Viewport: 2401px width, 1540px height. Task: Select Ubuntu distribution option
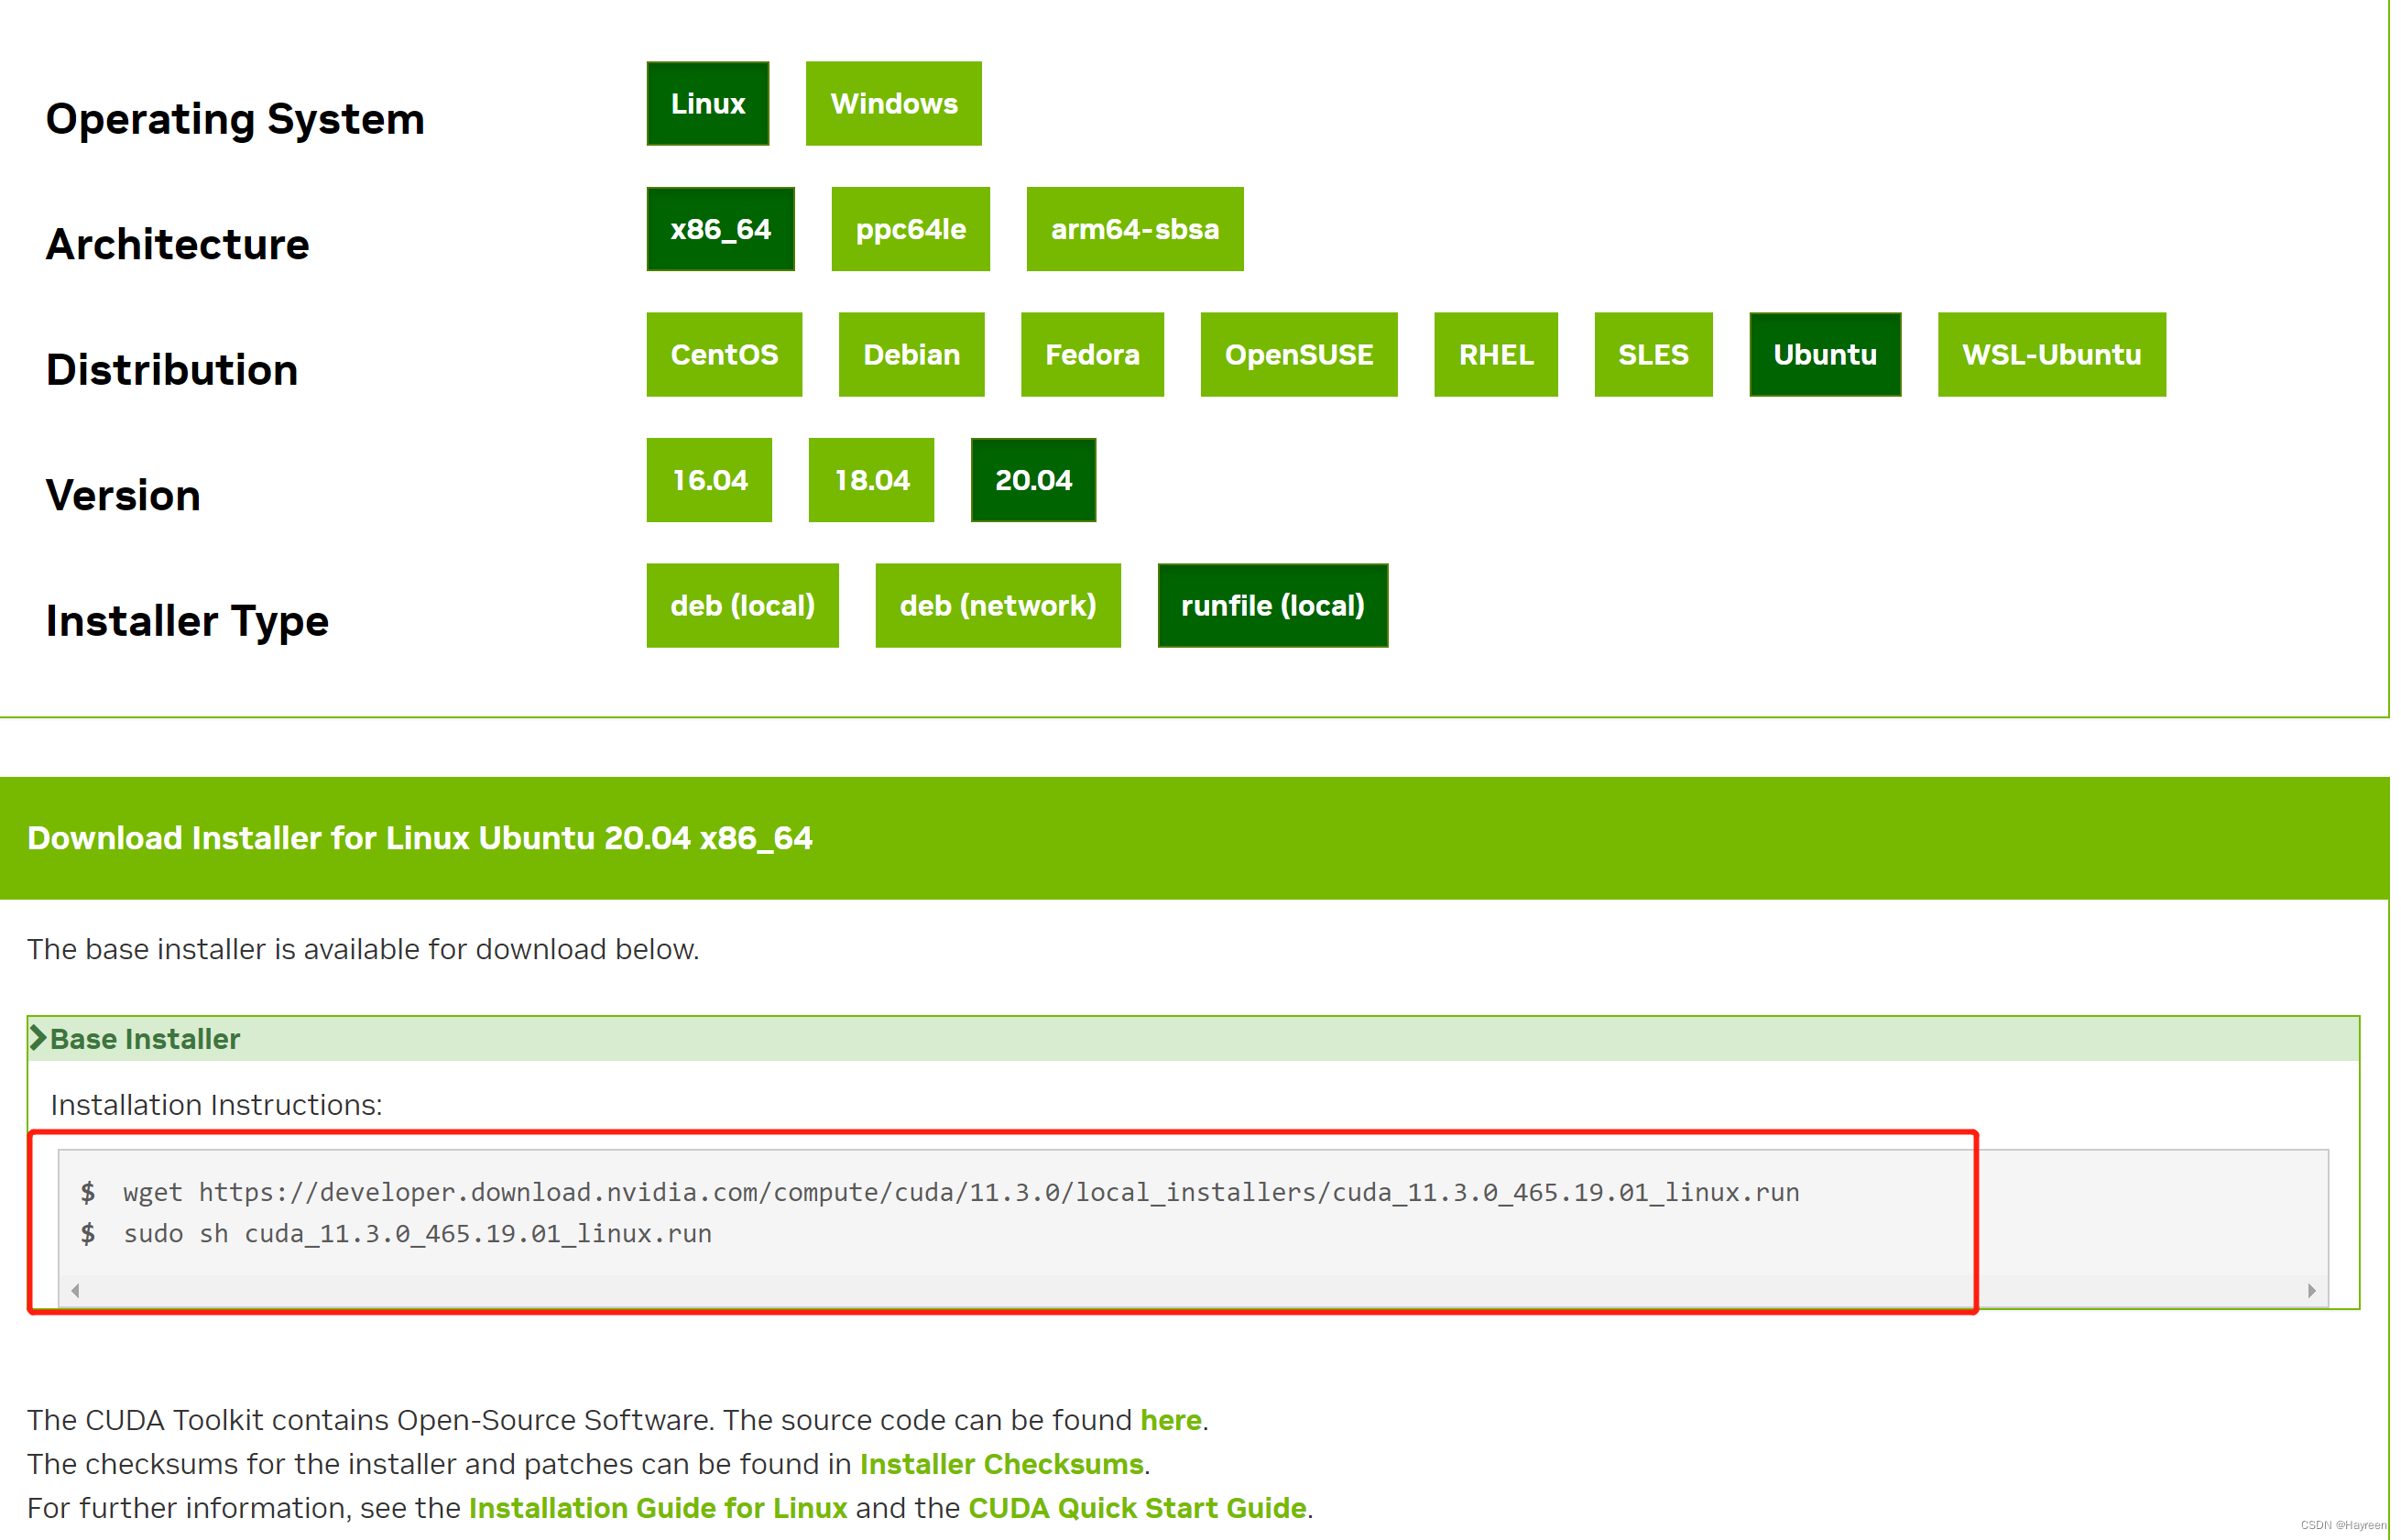click(x=1827, y=355)
